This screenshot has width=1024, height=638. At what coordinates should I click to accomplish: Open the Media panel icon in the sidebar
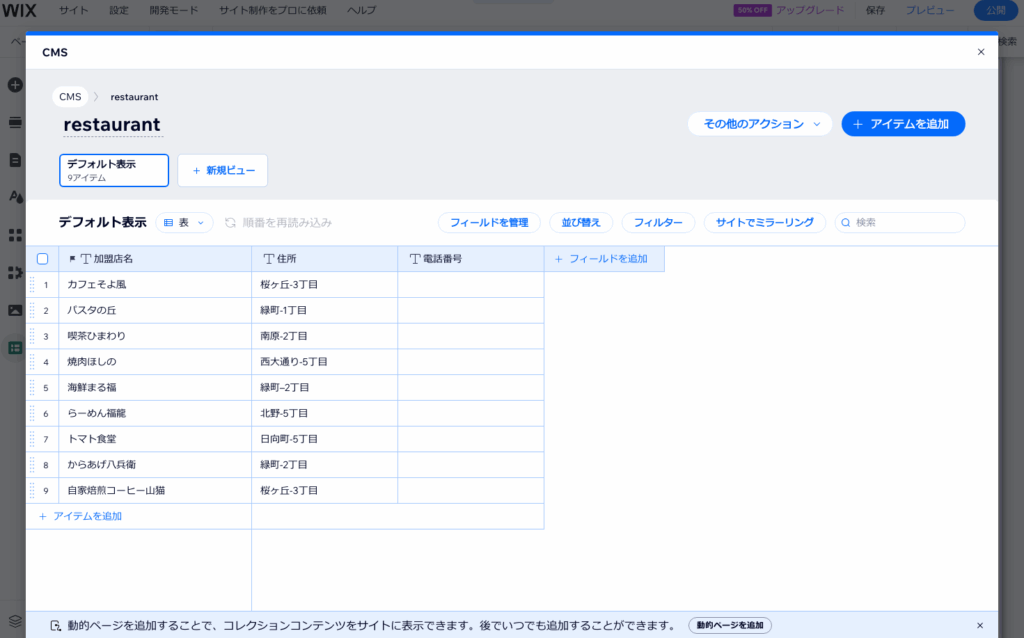[x=14, y=310]
